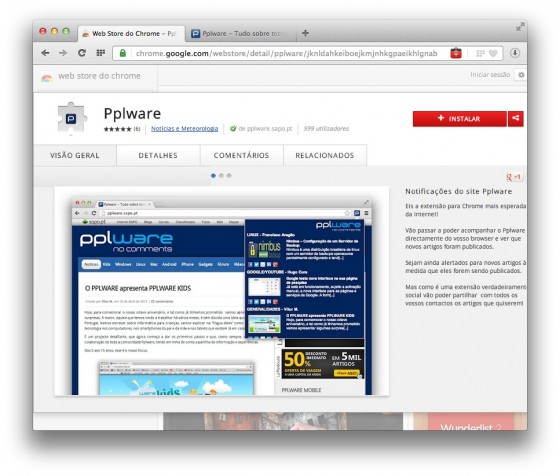The image size is (560, 476).
Task: Click the green padlock security icon
Action: coord(122,53)
